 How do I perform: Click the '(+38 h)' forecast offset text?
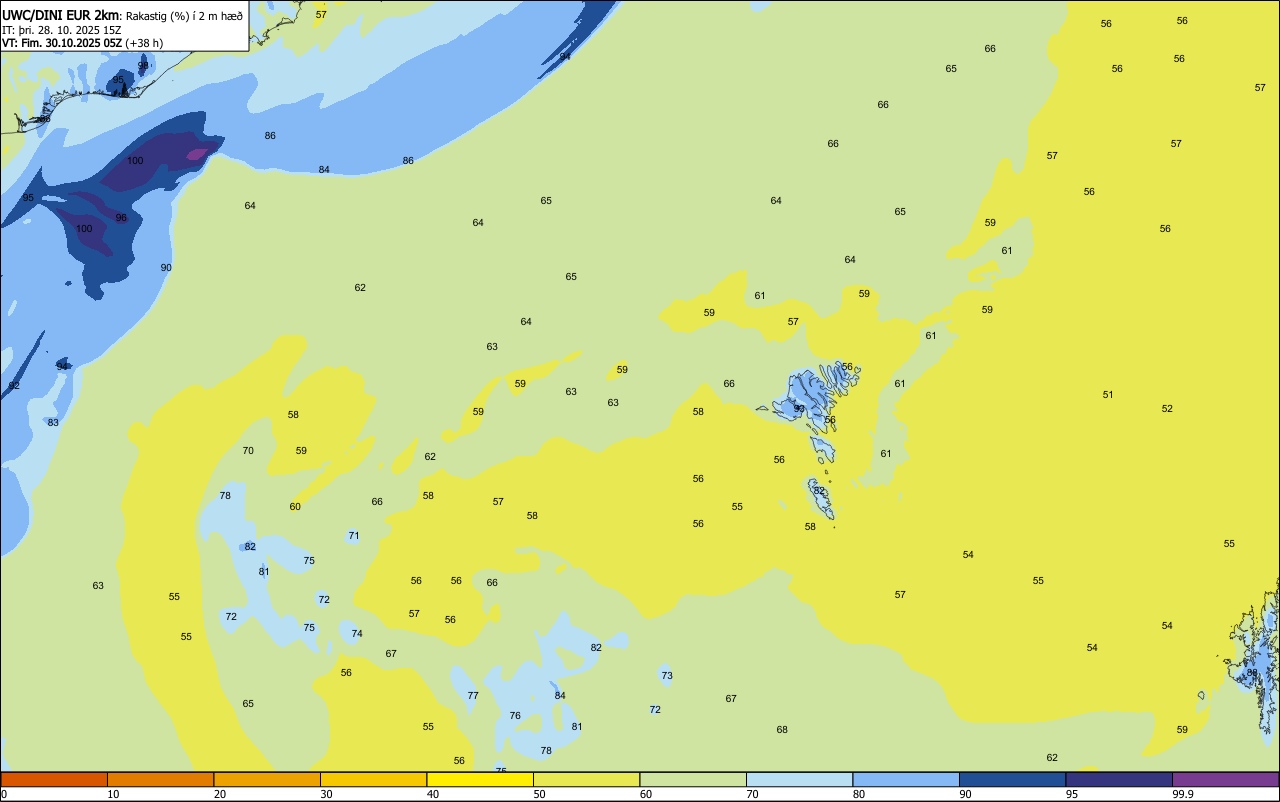pyautogui.click(x=144, y=43)
